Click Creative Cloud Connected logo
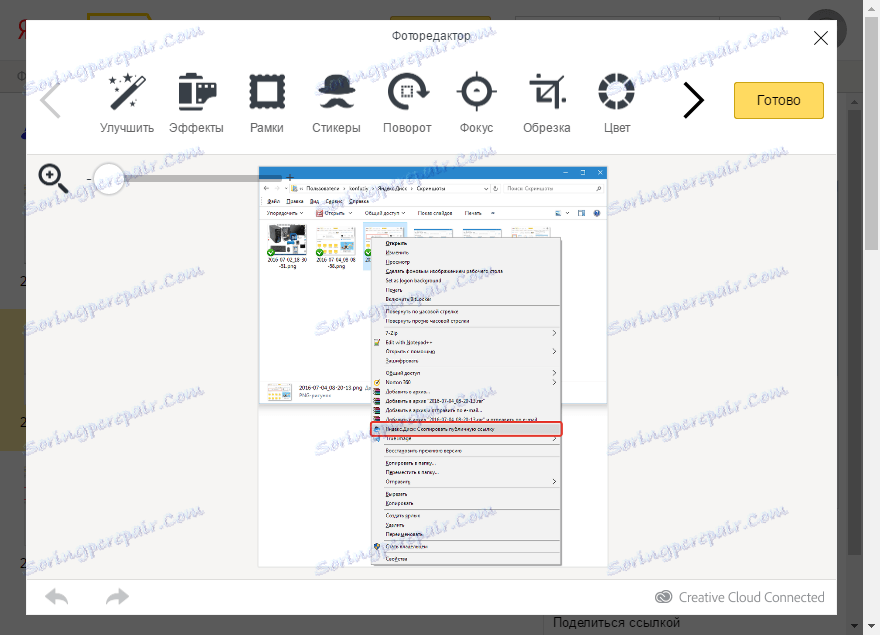 click(x=740, y=597)
